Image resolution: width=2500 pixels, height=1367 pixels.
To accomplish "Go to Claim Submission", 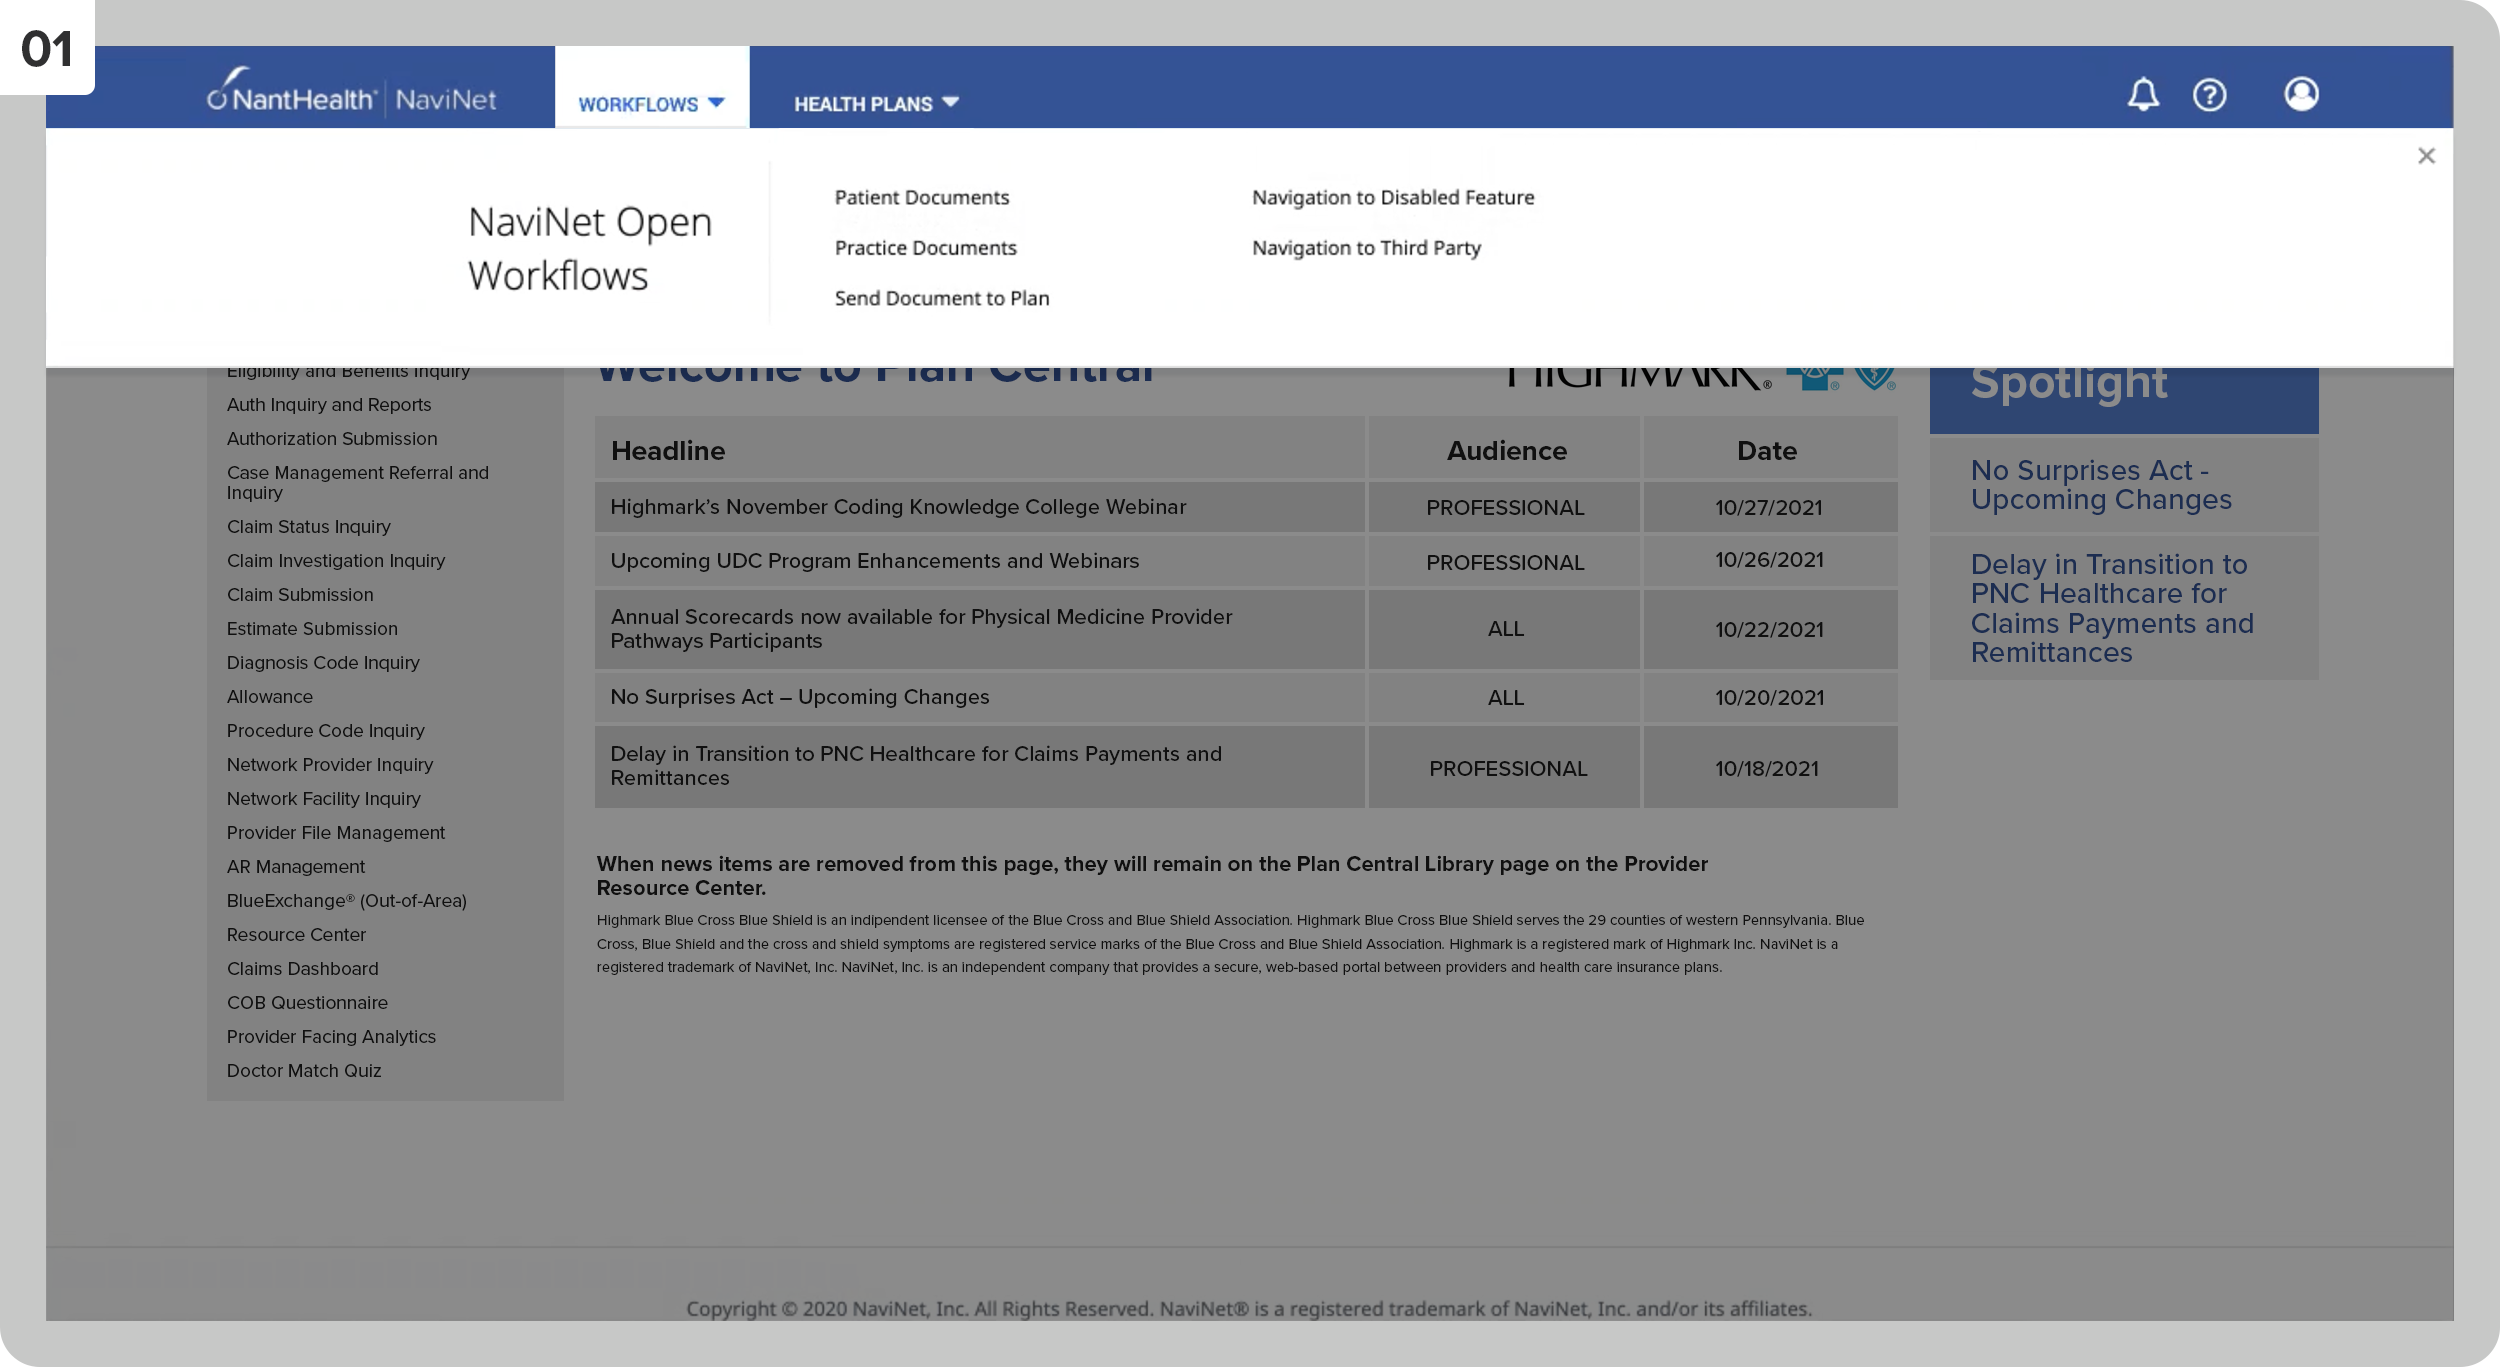I will coord(300,595).
